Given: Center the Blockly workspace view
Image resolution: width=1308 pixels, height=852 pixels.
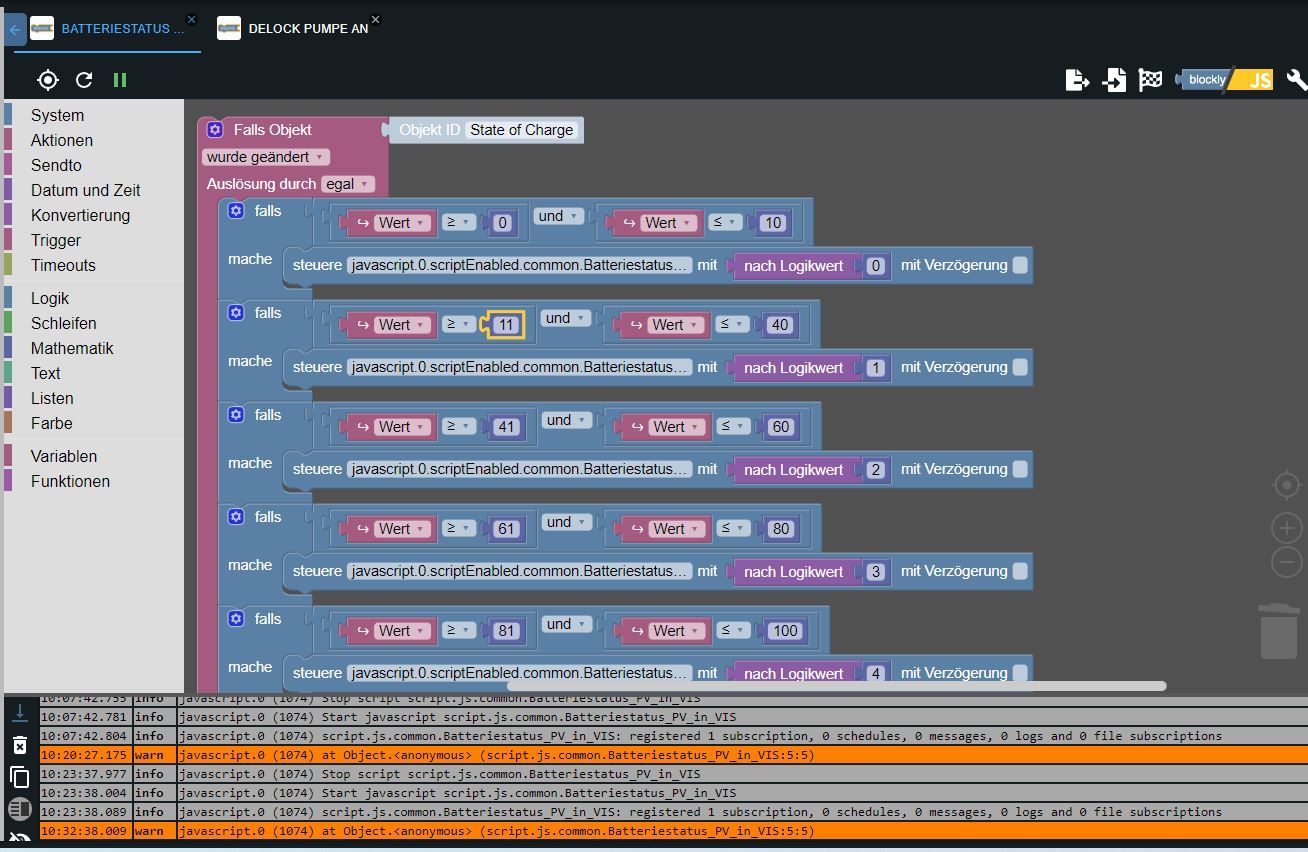Looking at the screenshot, I should tap(1286, 486).
